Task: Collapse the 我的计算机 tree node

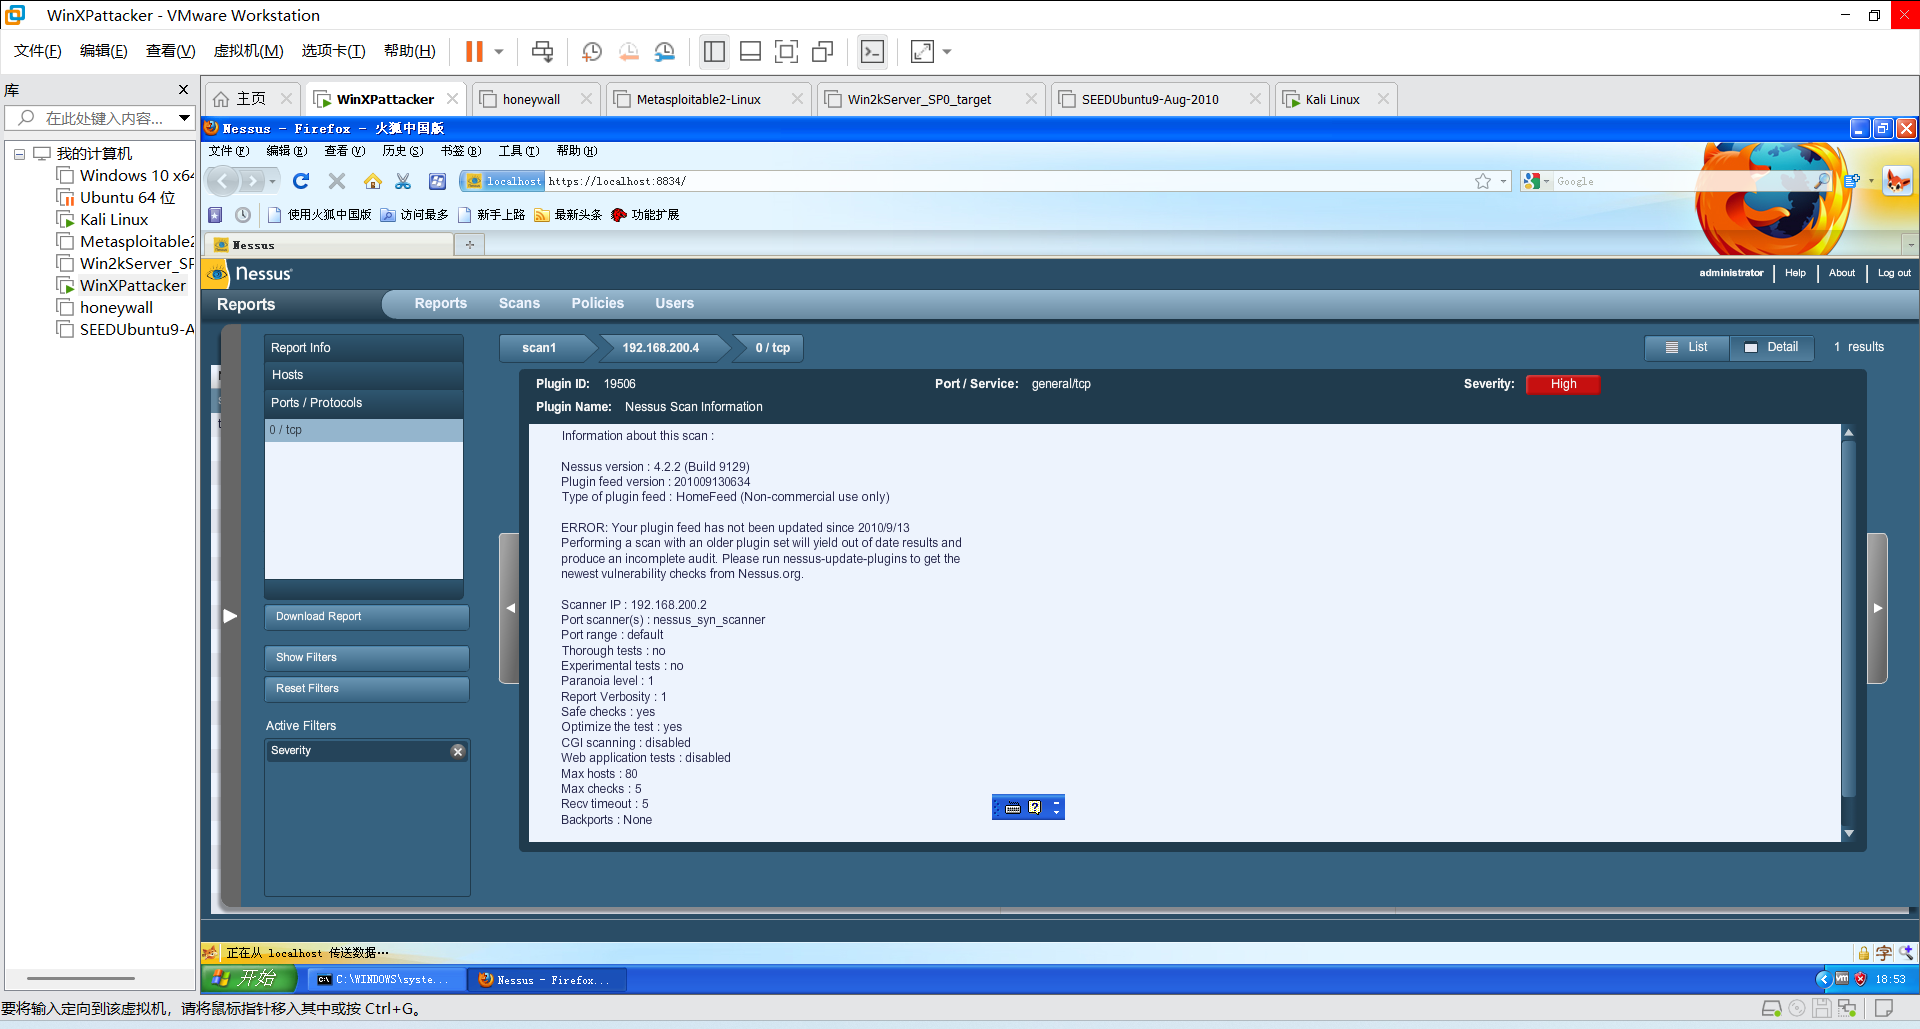Action: [19, 154]
